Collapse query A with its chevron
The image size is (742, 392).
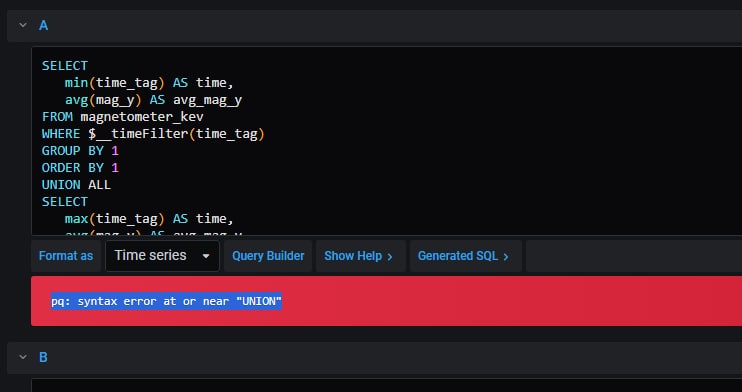[x=23, y=25]
